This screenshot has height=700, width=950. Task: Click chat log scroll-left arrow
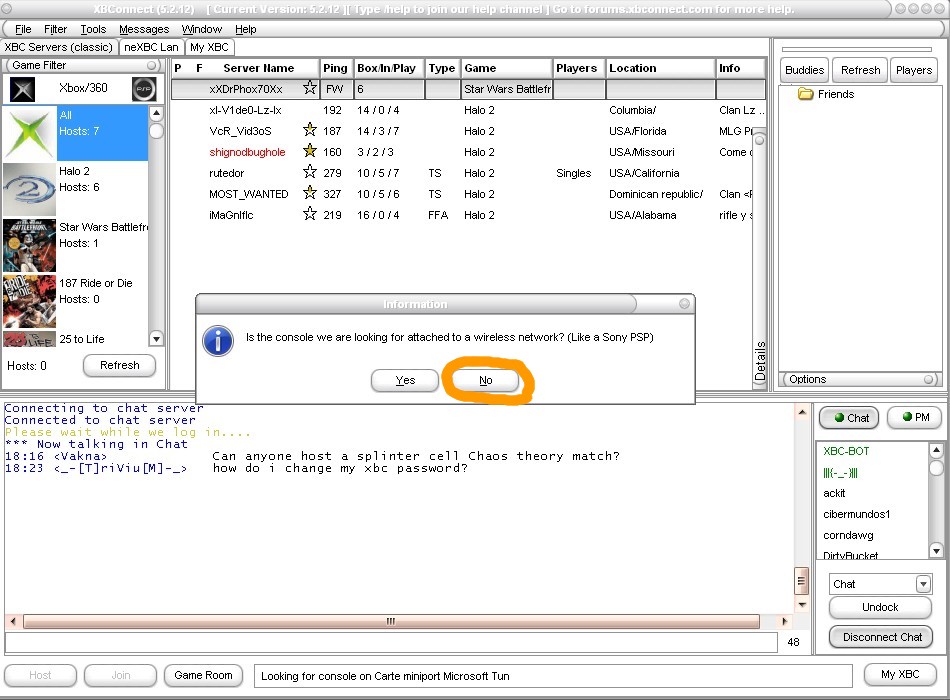coord(13,621)
